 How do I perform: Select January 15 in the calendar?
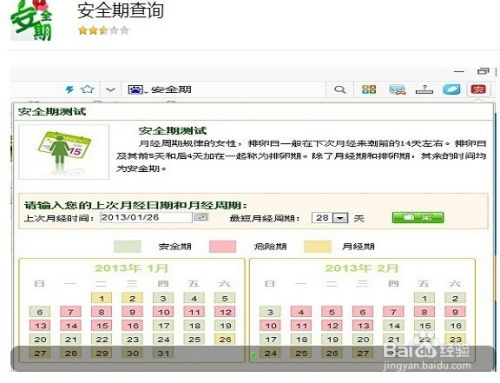coord(102,325)
